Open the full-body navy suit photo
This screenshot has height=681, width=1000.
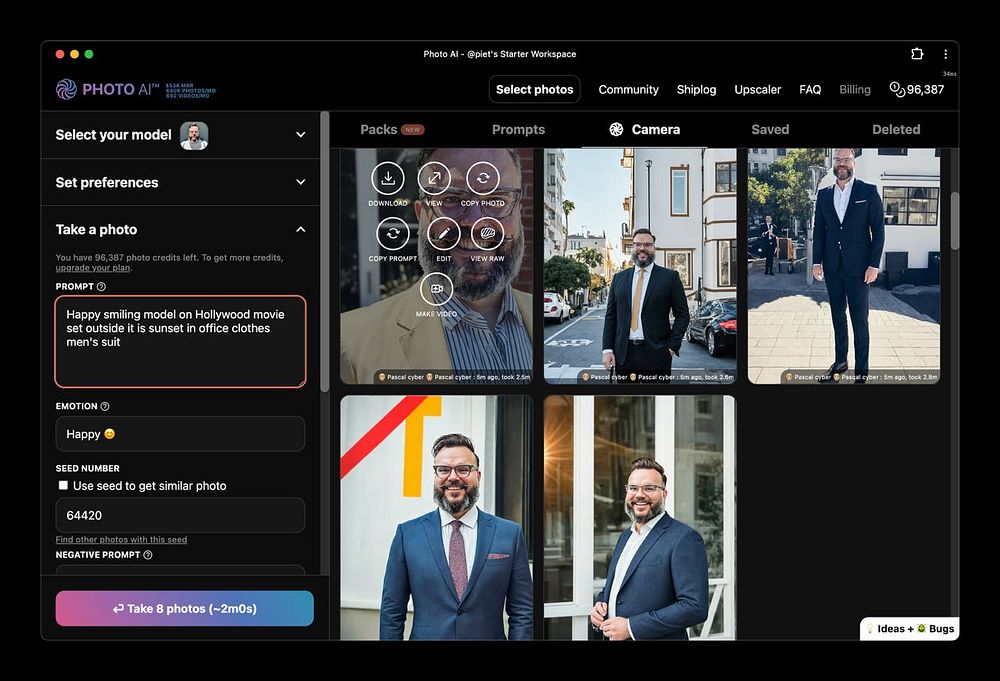coord(844,266)
